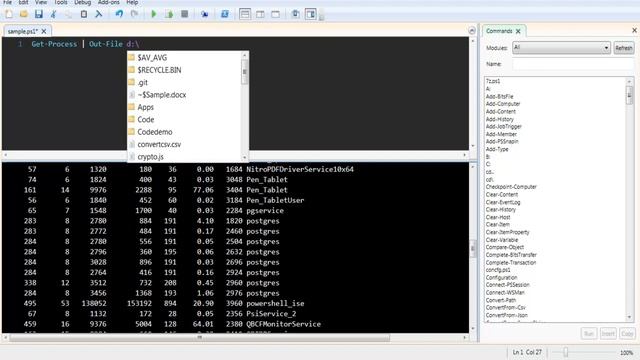The height and width of the screenshot is (360, 640).
Task: Select Add-Member in the commands list
Action: click(501, 134)
